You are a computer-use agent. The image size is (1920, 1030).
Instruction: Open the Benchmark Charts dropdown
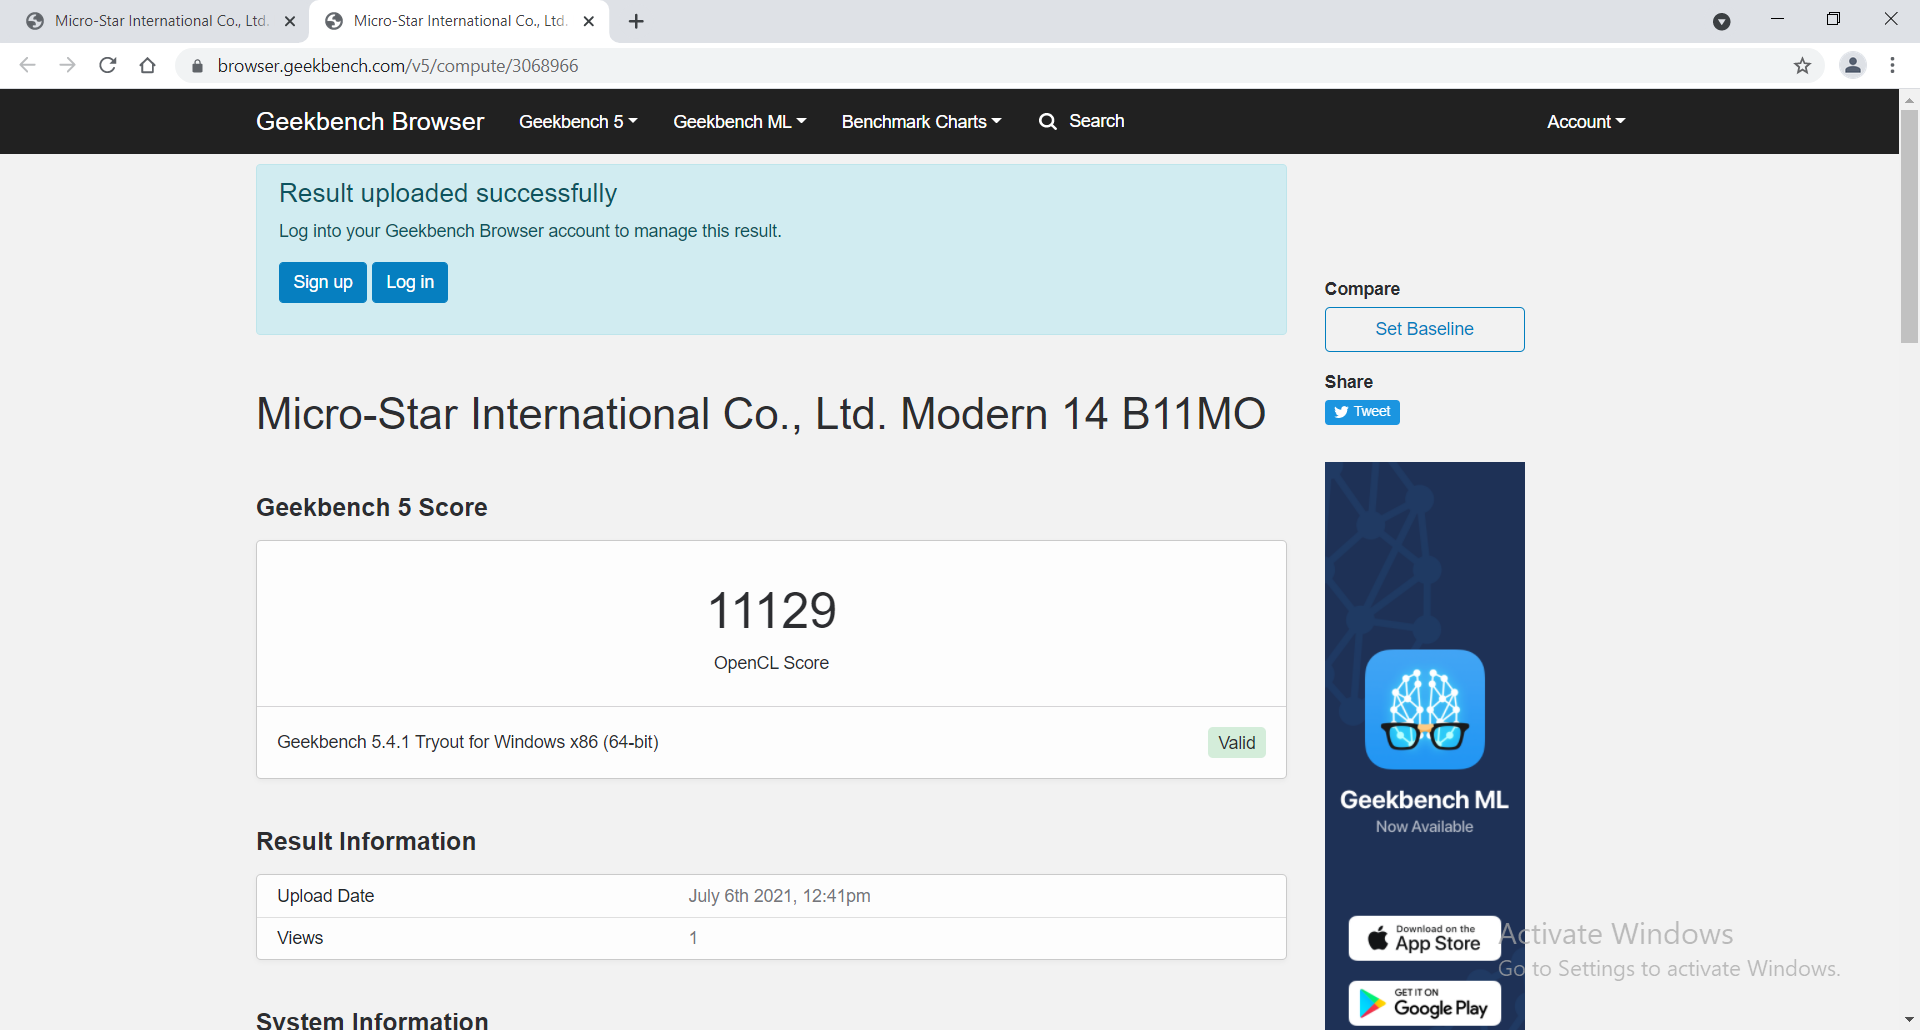pos(921,122)
